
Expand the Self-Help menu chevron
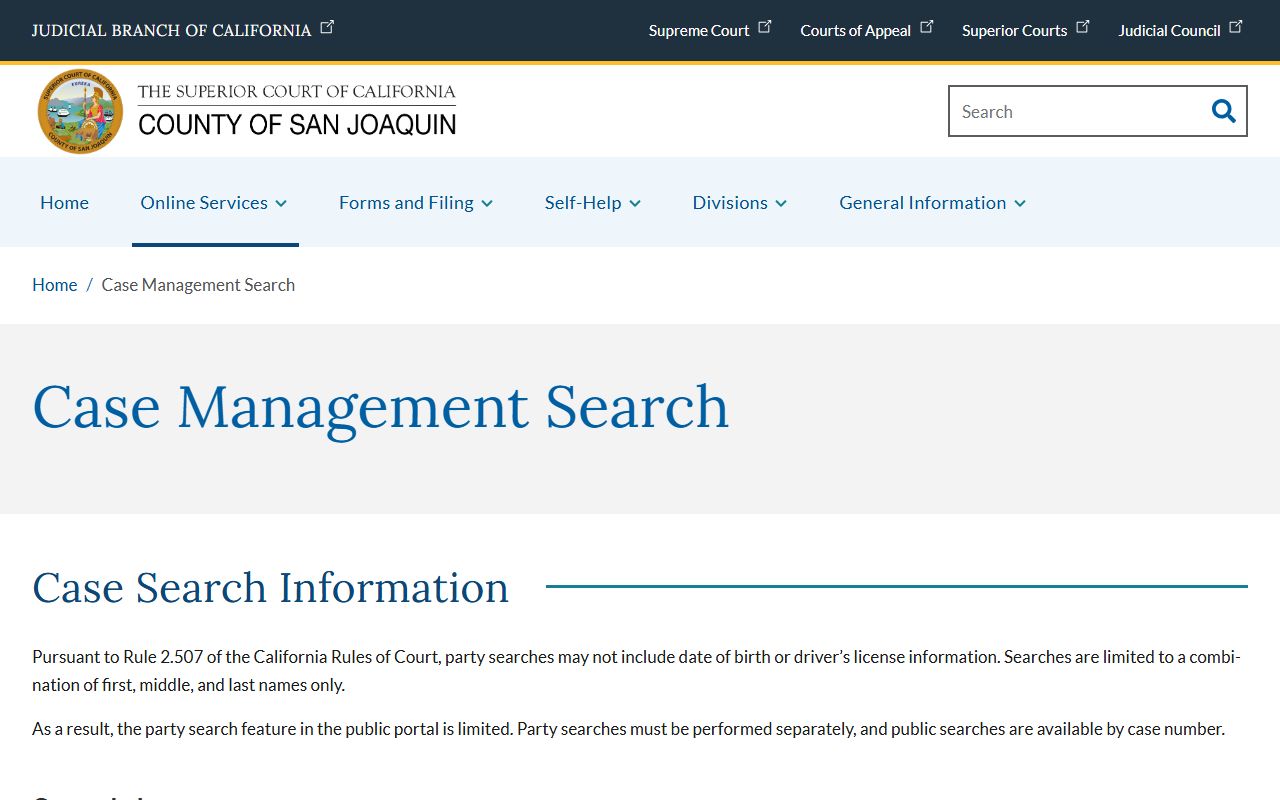click(635, 203)
